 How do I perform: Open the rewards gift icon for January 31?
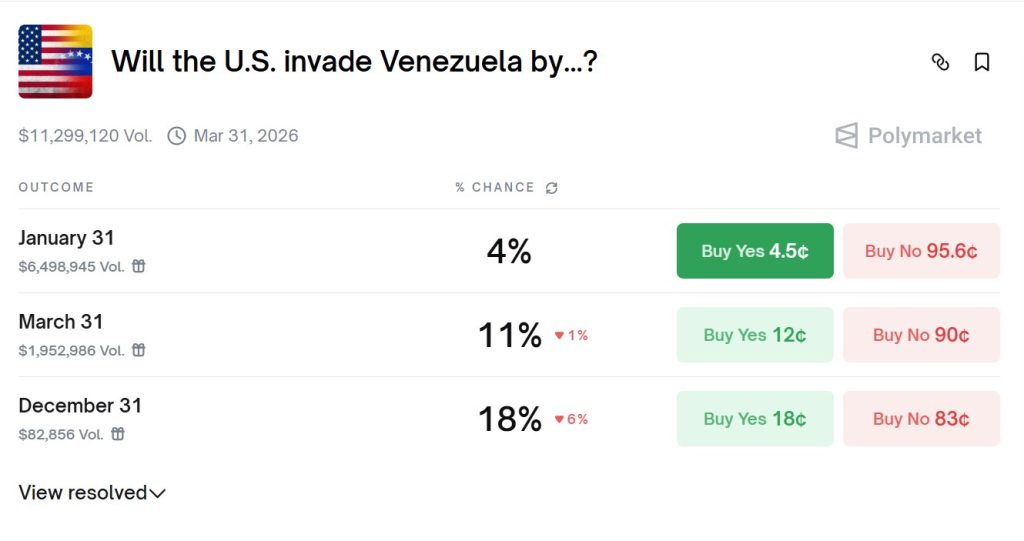click(138, 266)
